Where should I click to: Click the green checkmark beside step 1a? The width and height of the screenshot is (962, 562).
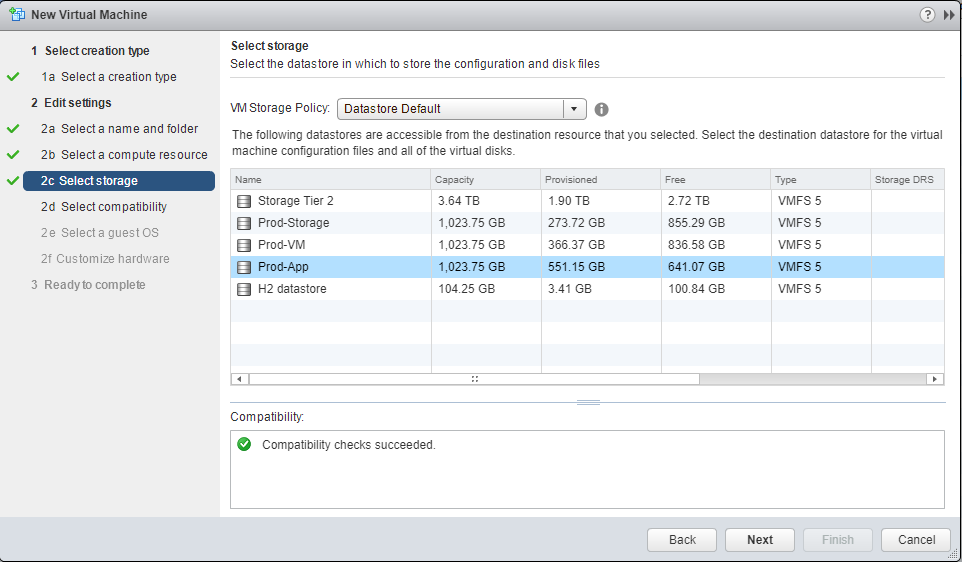click(x=13, y=77)
